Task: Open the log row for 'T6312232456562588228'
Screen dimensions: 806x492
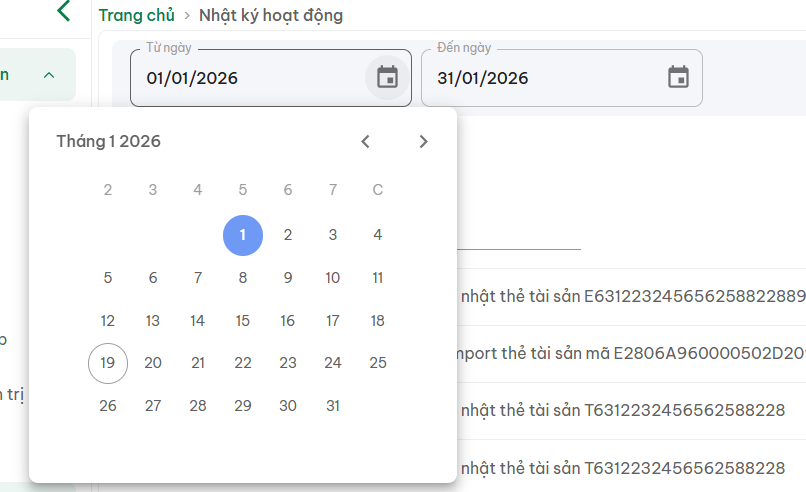Action: 622,411
